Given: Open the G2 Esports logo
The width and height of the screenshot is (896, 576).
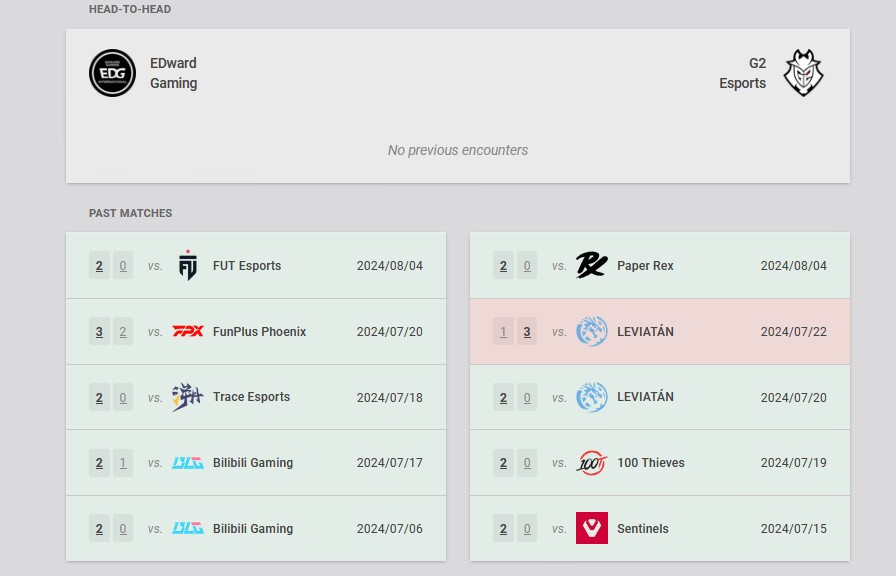Looking at the screenshot, I should click(803, 73).
